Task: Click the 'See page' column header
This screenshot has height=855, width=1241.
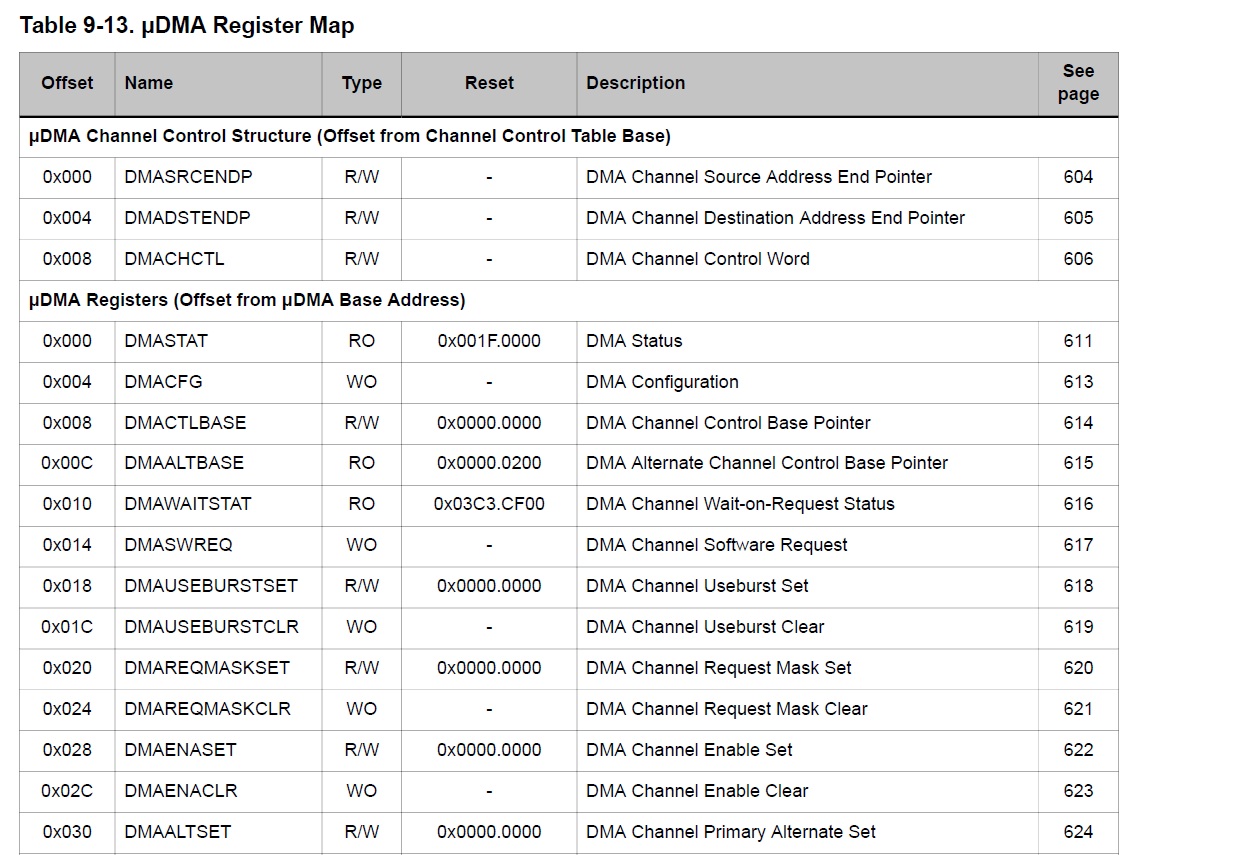Action: pos(1078,83)
